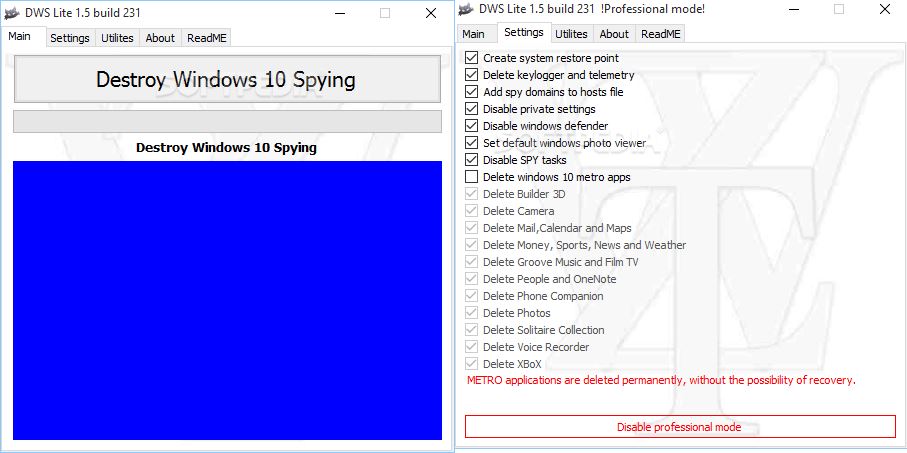Viewport: 907px width, 453px height.
Task: Toggle Disable SPY tasks checkbox
Action: pos(472,160)
